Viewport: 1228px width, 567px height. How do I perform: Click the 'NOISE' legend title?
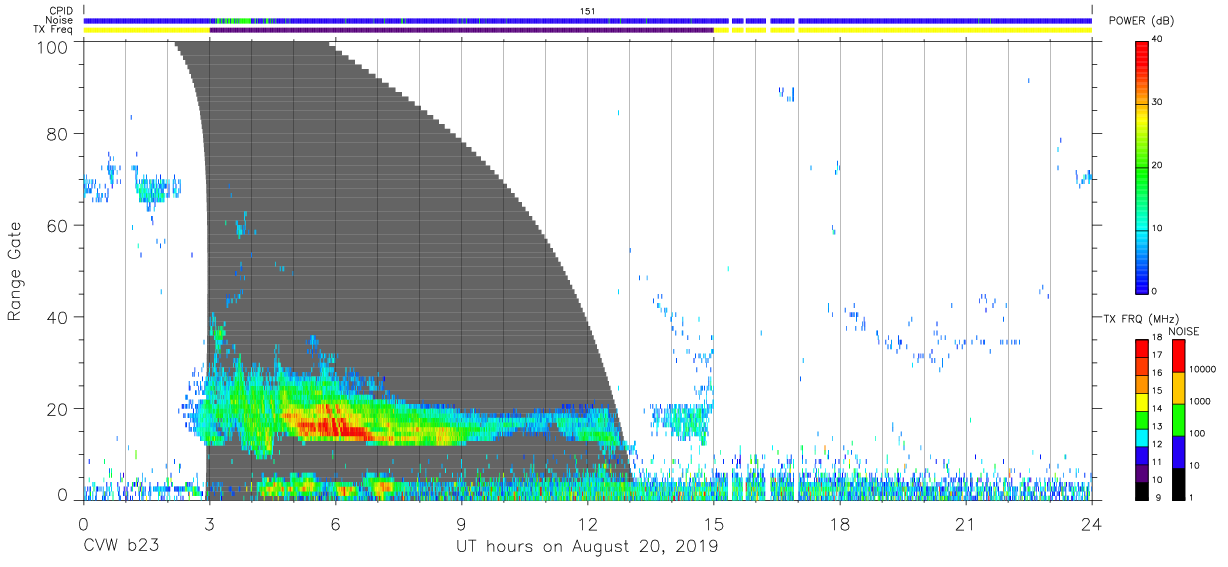[1182, 331]
